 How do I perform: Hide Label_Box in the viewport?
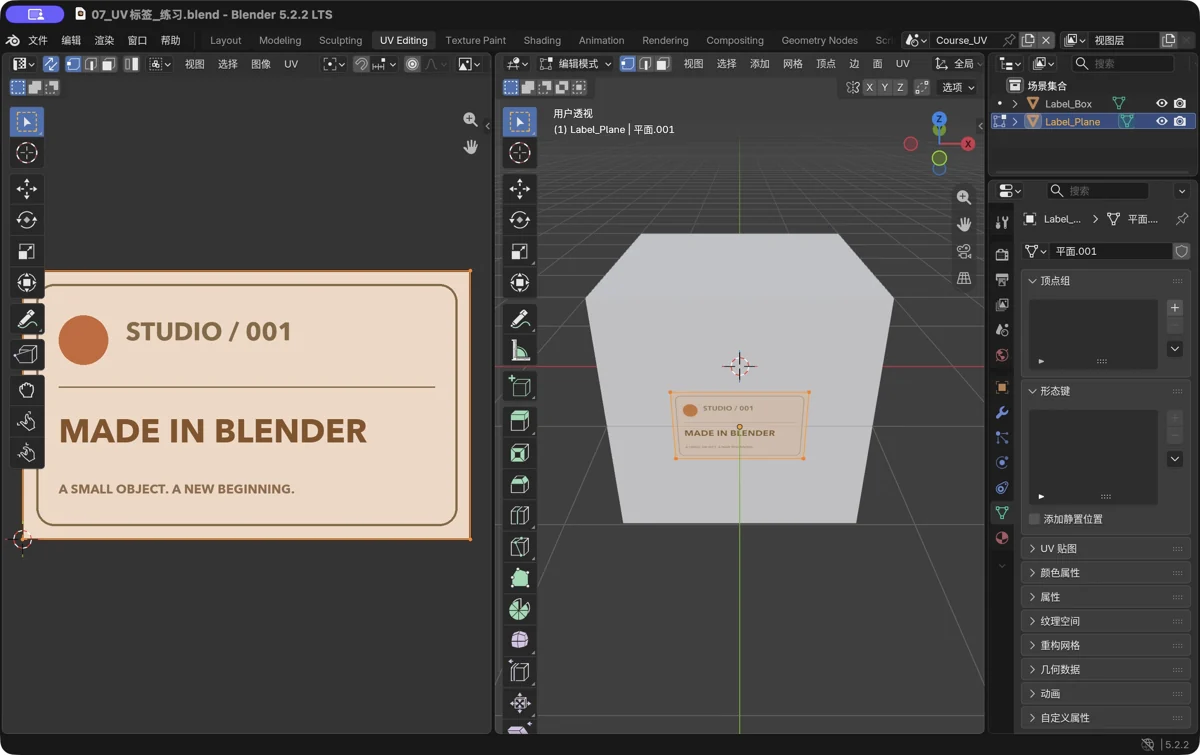pyautogui.click(x=1162, y=104)
